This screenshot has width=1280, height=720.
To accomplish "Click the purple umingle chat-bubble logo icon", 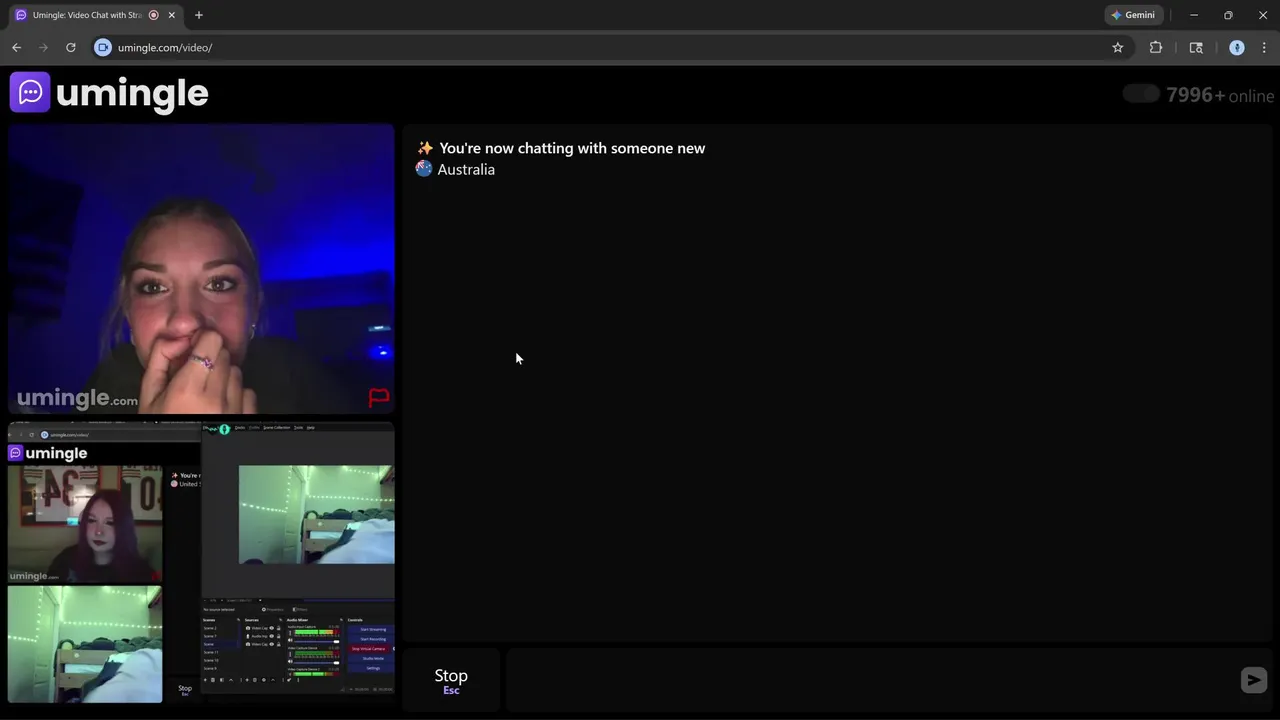I will pos(30,93).
